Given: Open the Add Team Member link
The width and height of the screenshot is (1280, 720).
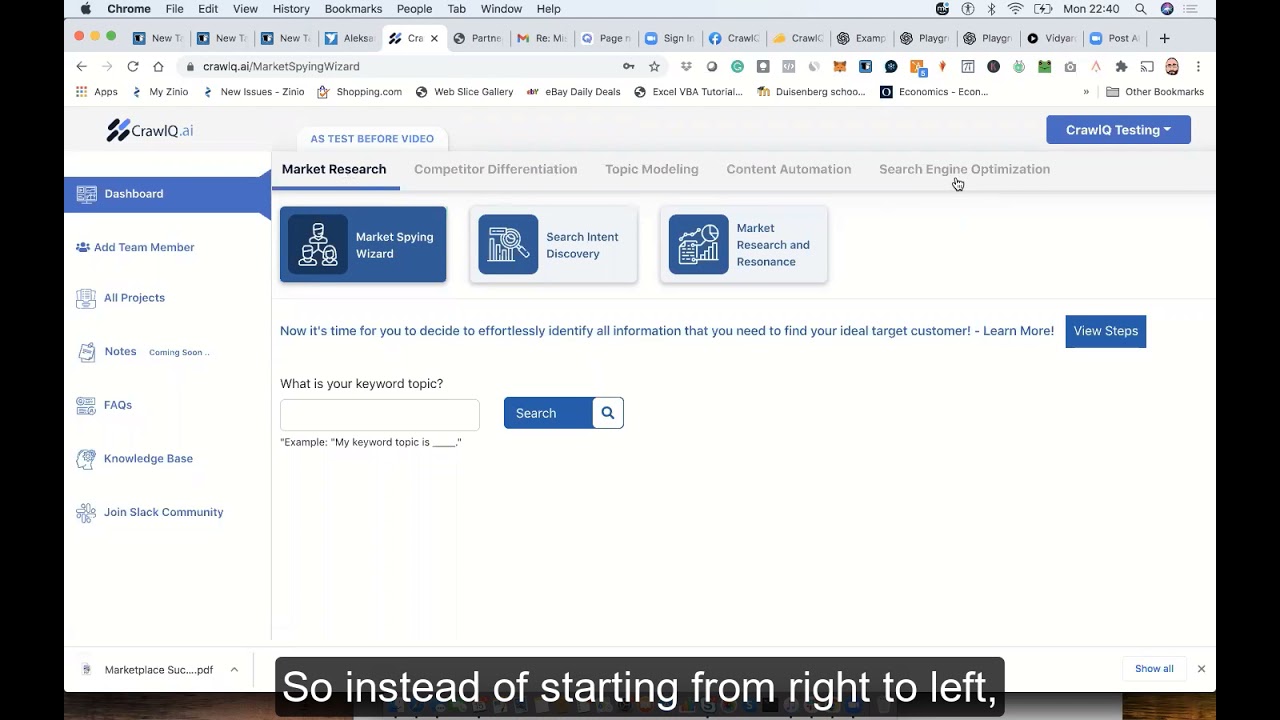Looking at the screenshot, I should click(144, 247).
